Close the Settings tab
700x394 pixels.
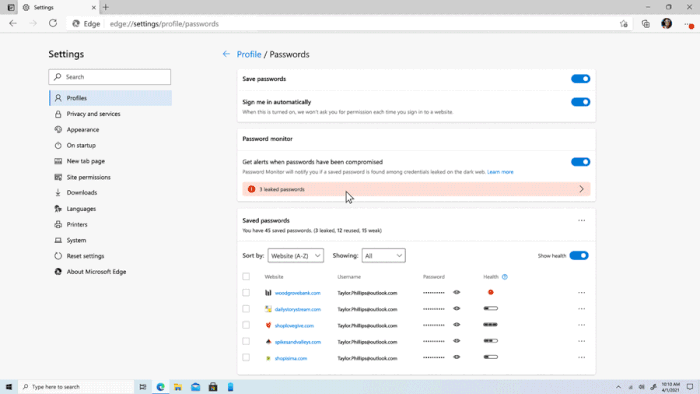[94, 8]
